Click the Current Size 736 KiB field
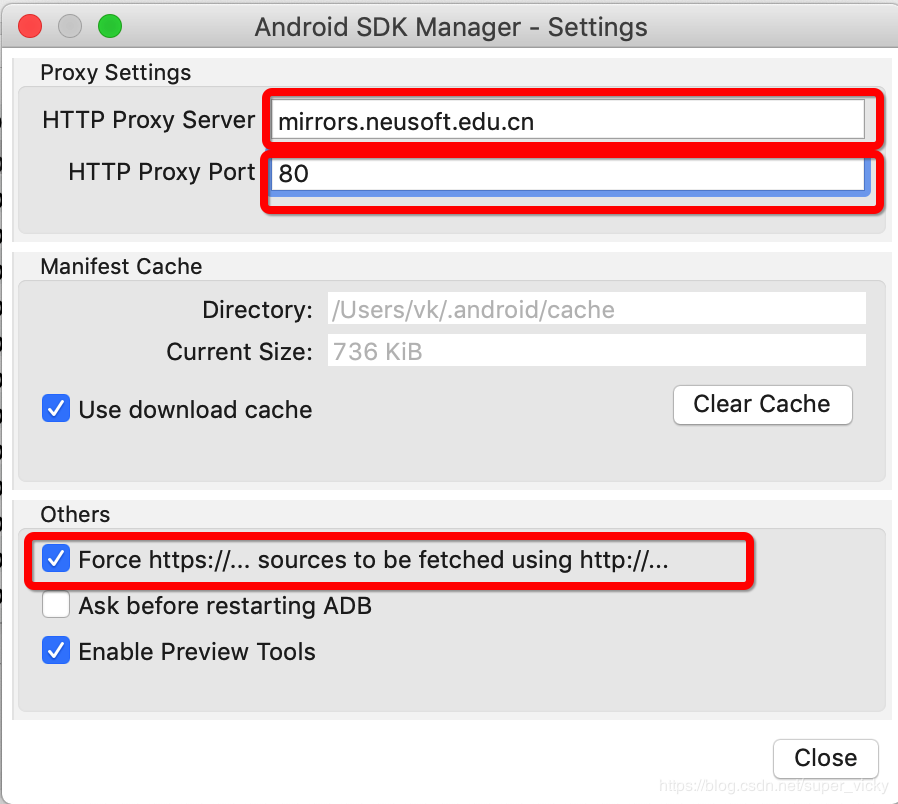The height and width of the screenshot is (804, 898). 596,350
